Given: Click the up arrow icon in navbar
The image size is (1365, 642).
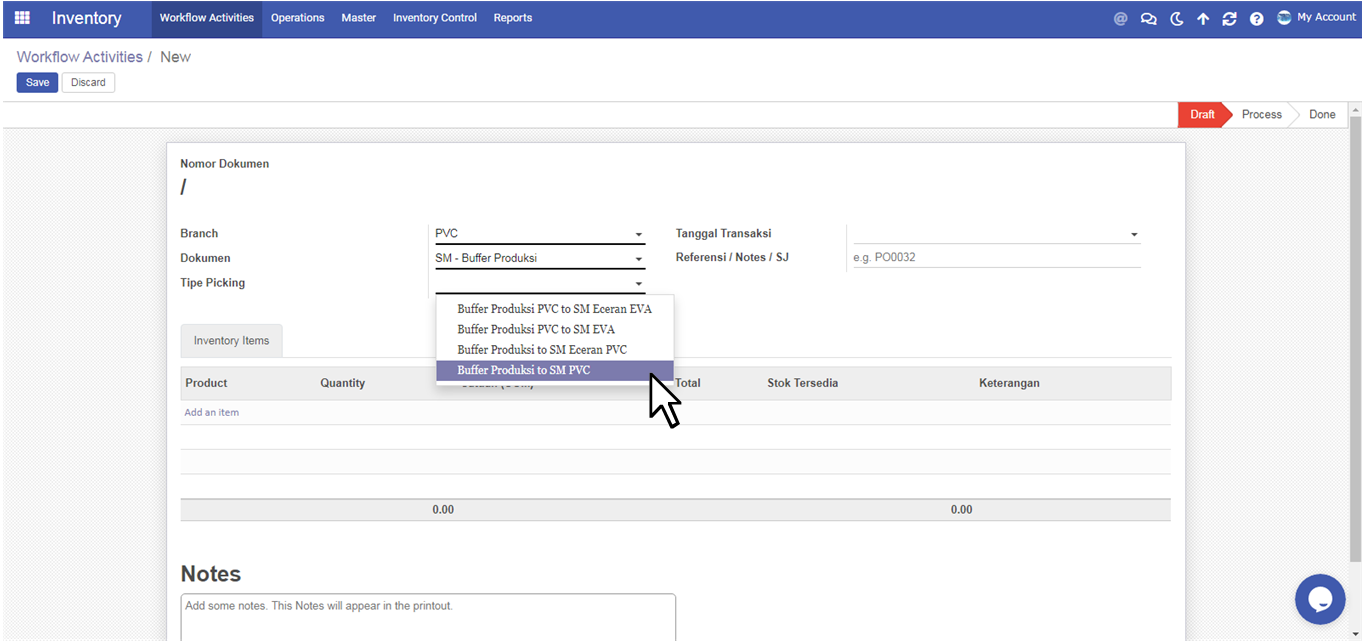Looking at the screenshot, I should pyautogui.click(x=1203, y=18).
